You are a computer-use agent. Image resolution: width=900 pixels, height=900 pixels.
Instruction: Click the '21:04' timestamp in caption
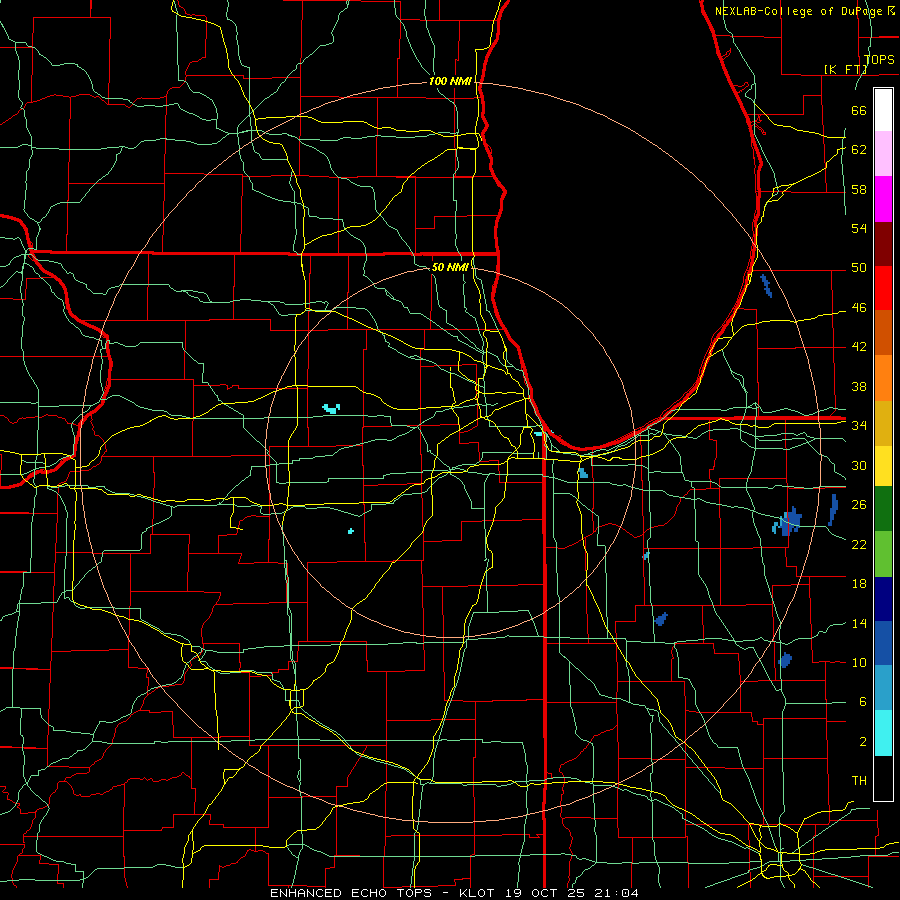(617, 893)
